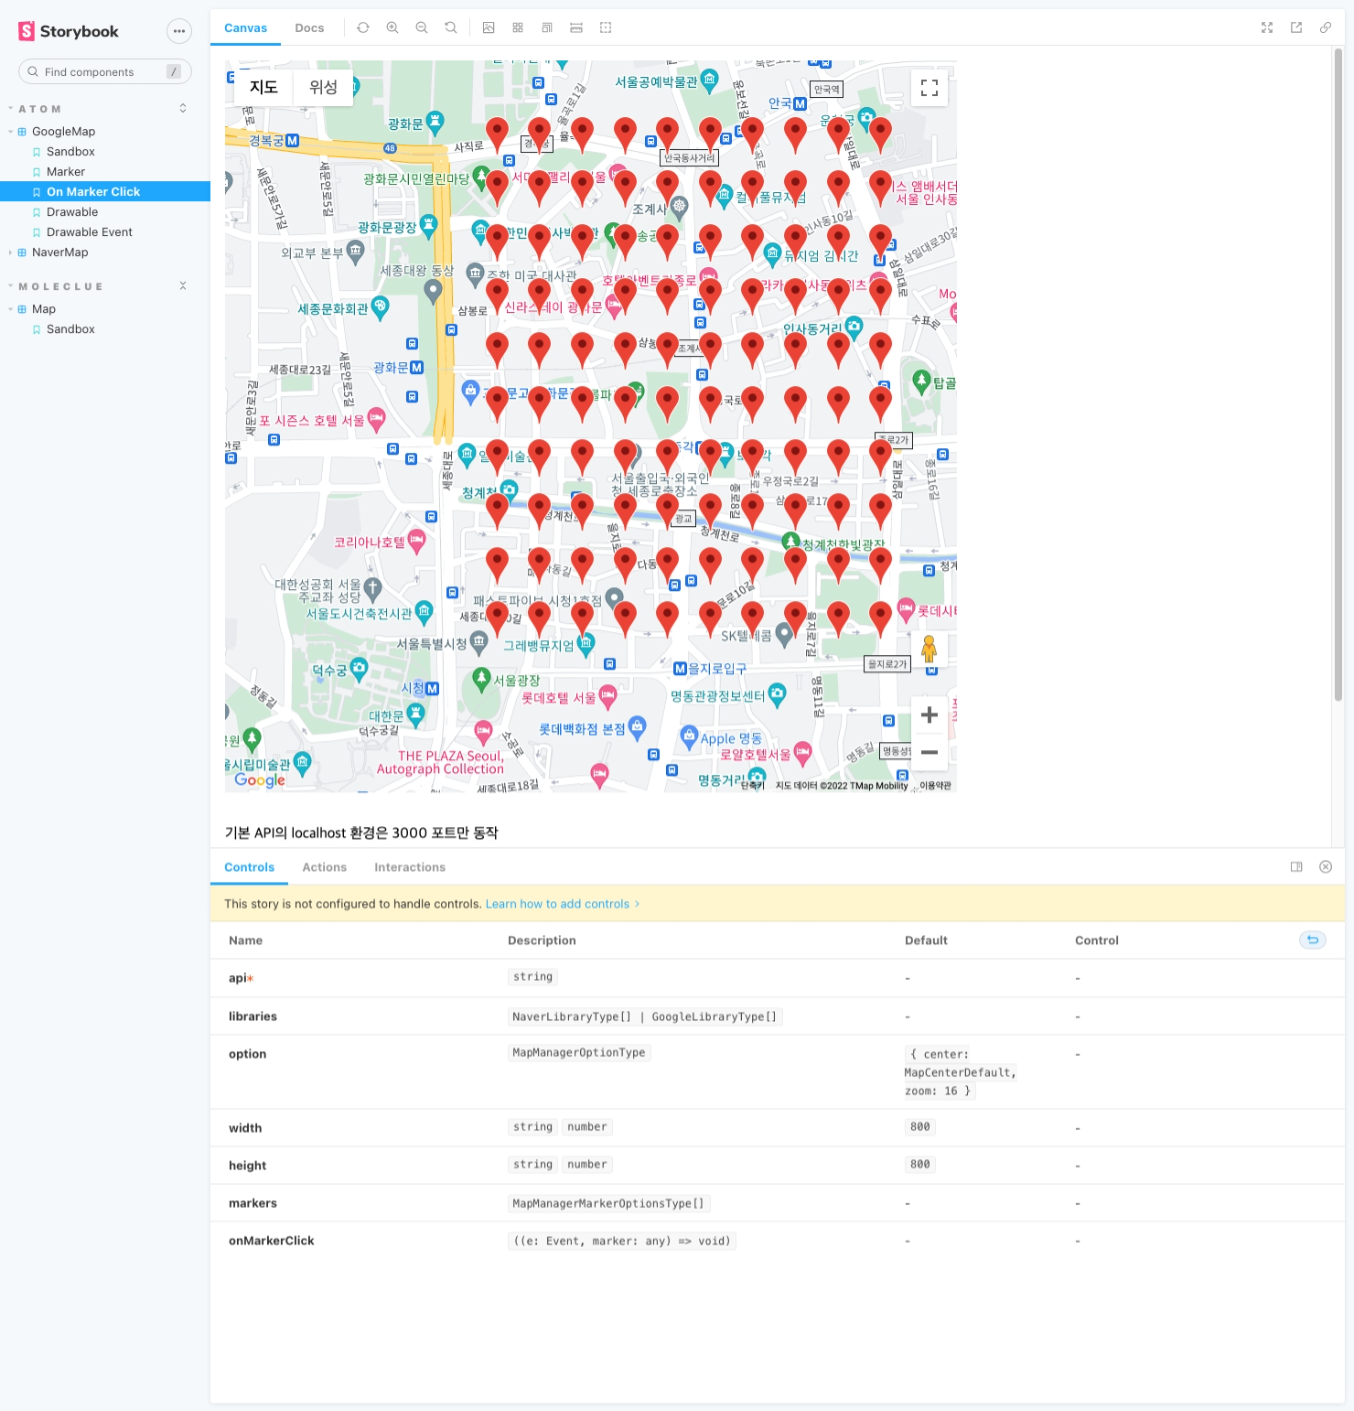Hide the addons panel

1325,867
